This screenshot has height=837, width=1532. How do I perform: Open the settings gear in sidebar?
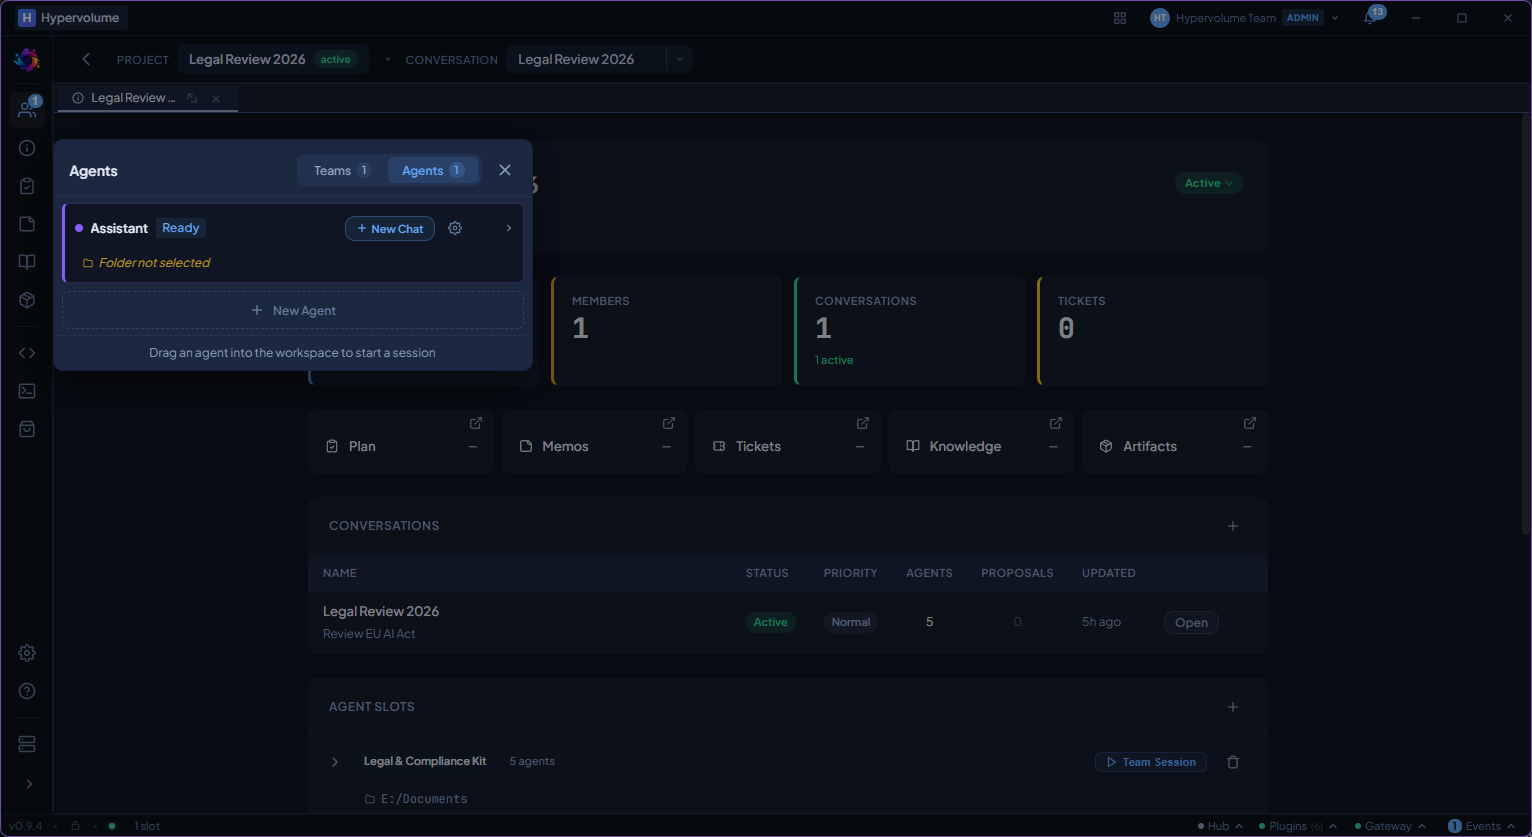pos(27,653)
